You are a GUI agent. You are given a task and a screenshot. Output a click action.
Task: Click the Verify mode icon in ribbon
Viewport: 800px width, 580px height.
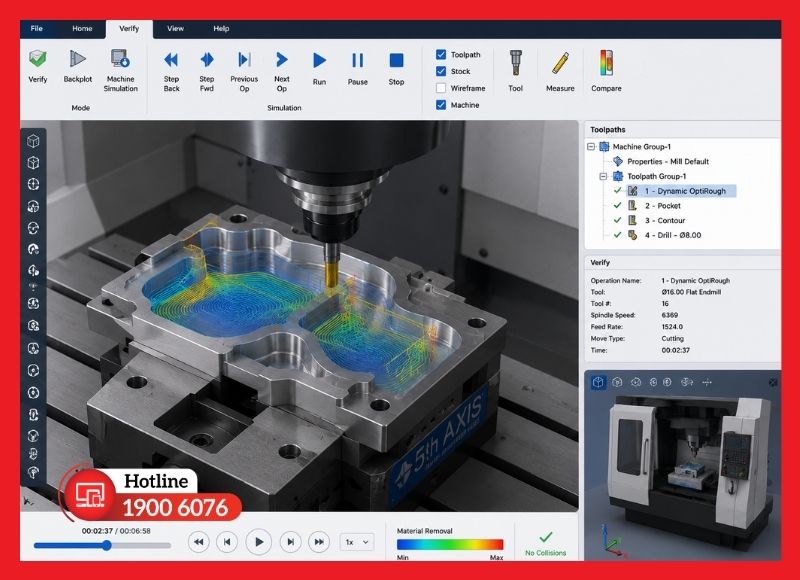[x=37, y=59]
